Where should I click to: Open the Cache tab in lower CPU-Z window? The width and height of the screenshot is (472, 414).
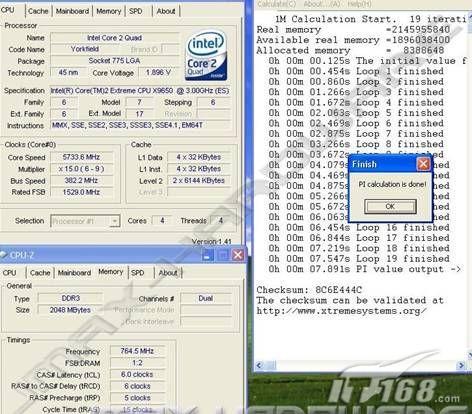[x=40, y=273]
